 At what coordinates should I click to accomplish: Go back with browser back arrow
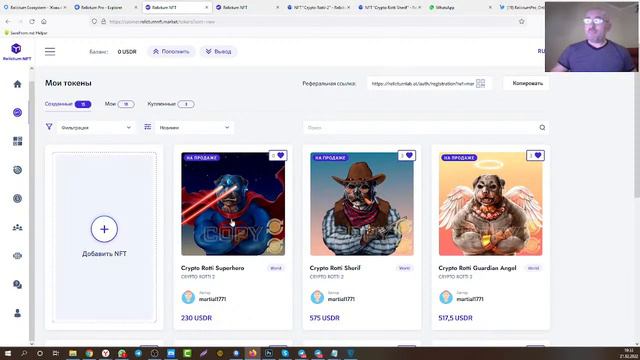(9, 21)
